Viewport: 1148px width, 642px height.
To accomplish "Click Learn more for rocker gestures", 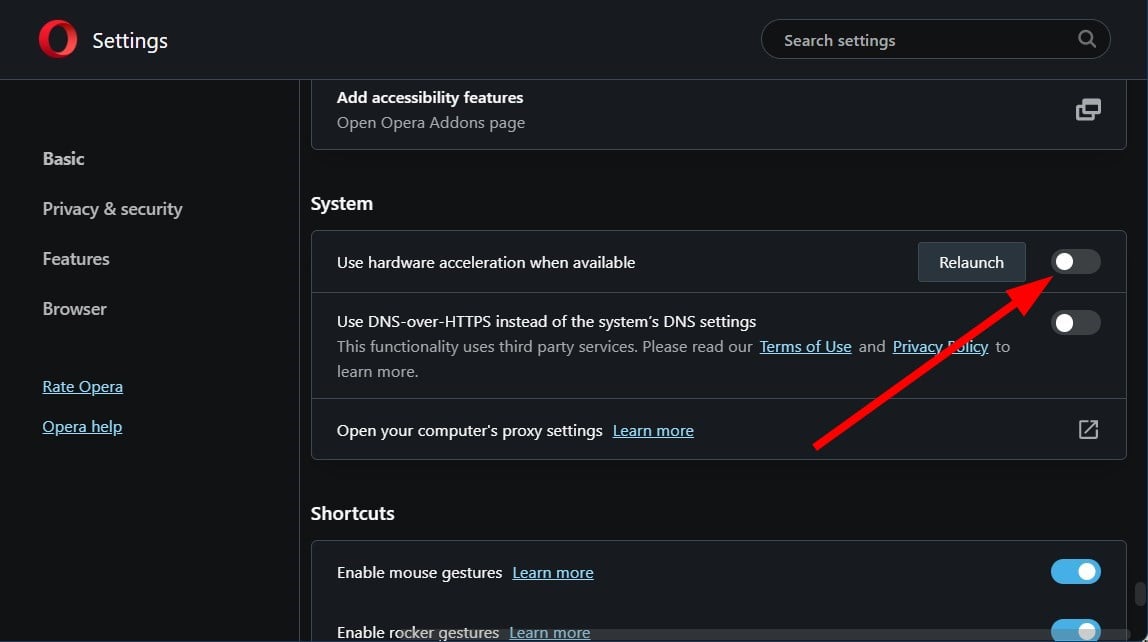I will [x=550, y=632].
